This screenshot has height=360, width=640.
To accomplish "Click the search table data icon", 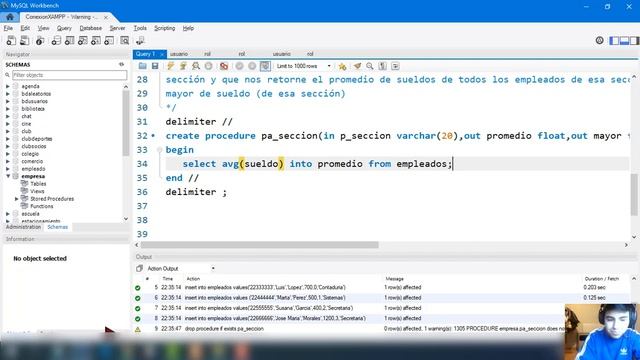I will tap(124, 40).
